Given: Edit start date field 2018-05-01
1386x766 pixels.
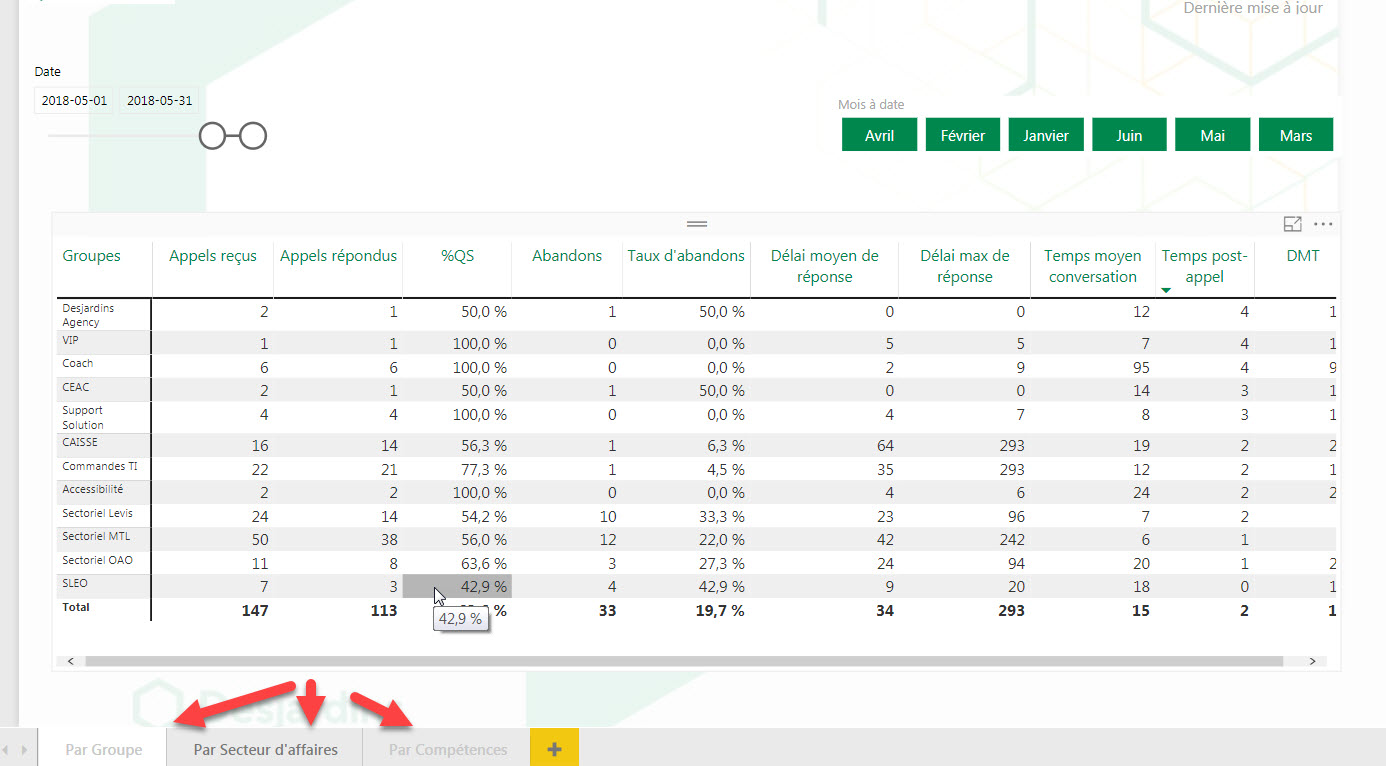Looking at the screenshot, I should [x=74, y=101].
